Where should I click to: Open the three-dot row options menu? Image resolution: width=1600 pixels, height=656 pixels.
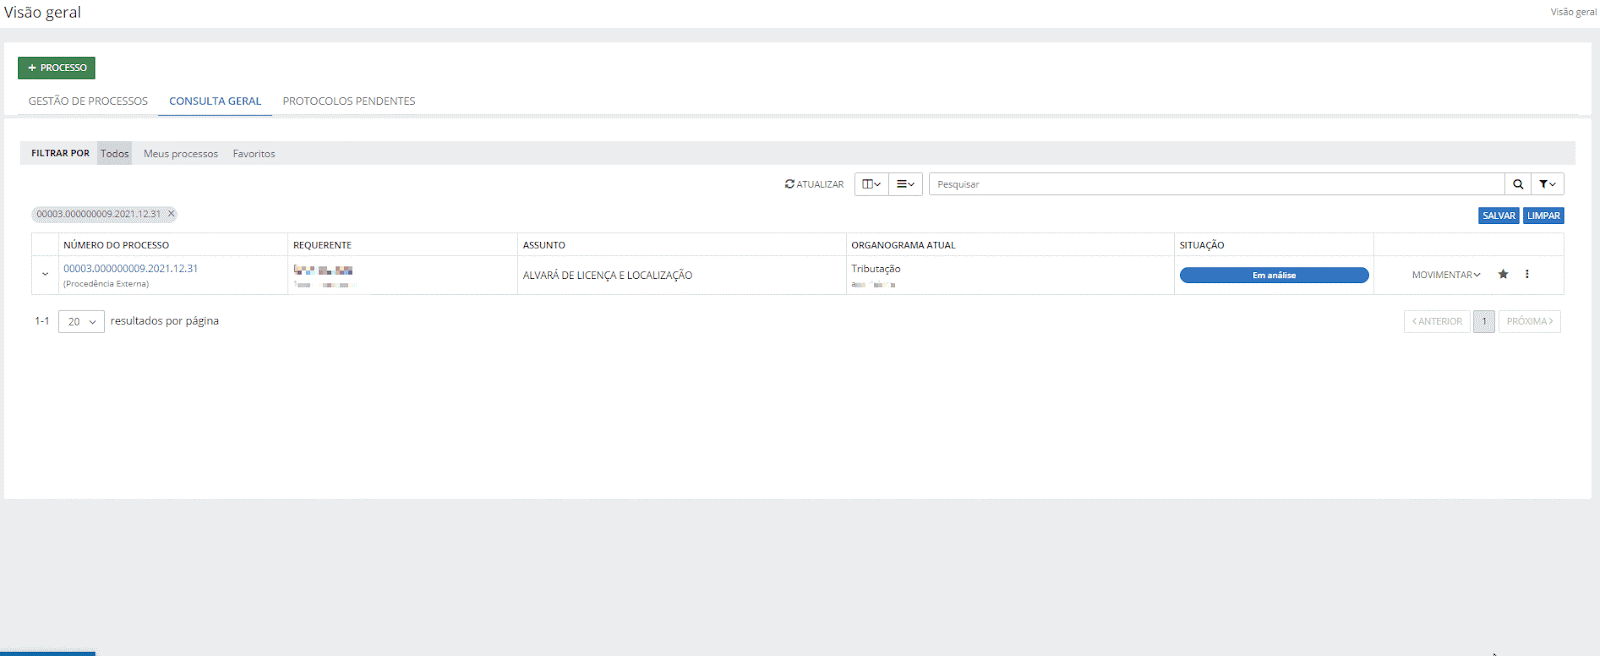1527,274
